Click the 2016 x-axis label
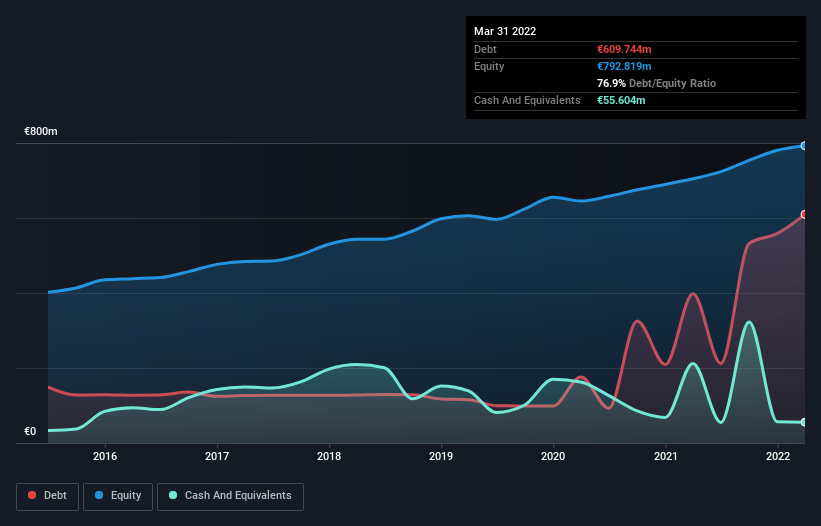 pos(105,456)
